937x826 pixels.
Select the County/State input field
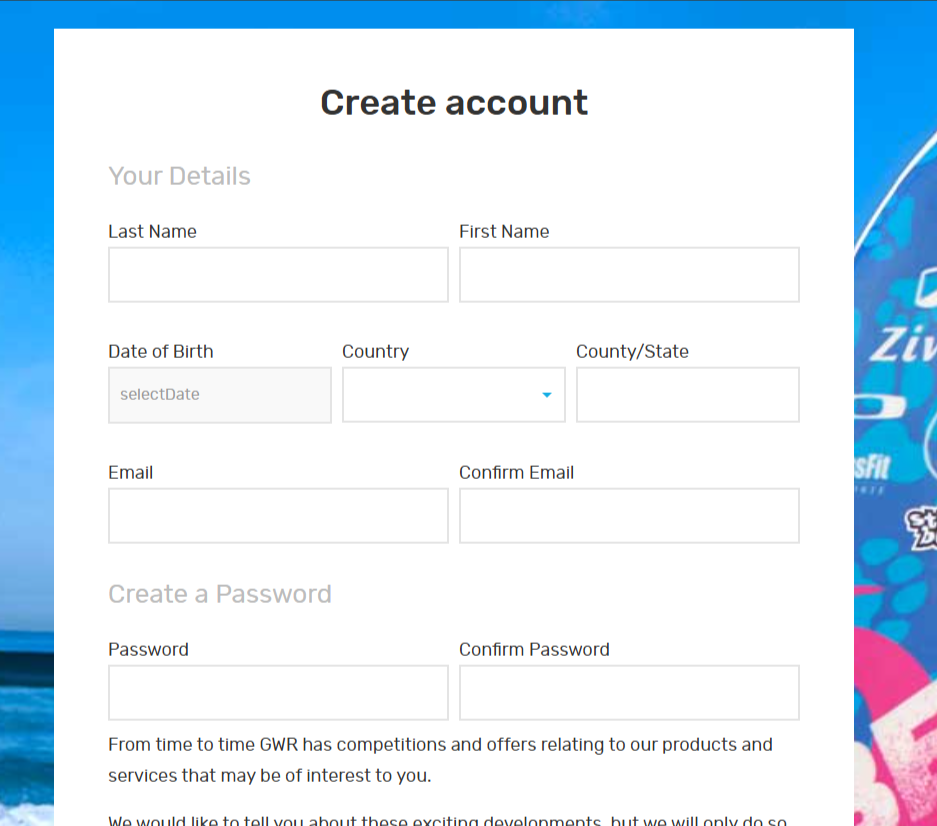pyautogui.click(x=688, y=395)
